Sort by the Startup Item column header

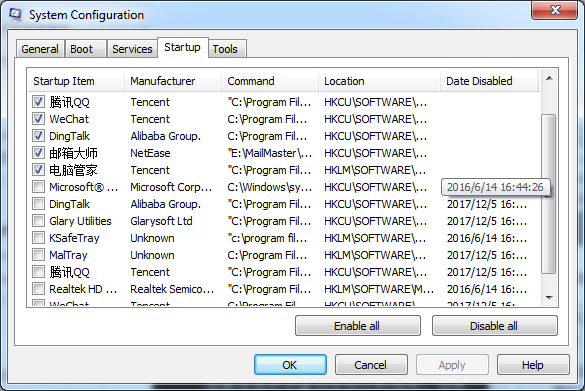76,81
